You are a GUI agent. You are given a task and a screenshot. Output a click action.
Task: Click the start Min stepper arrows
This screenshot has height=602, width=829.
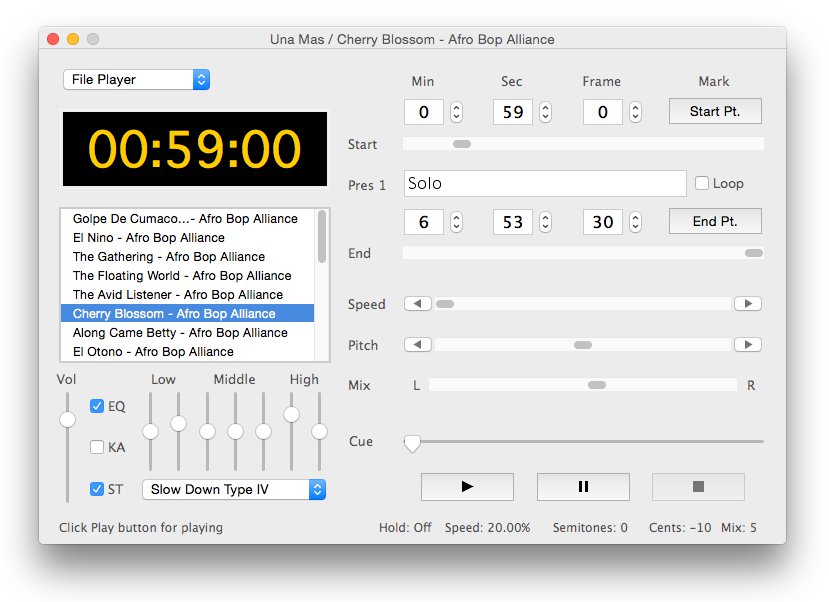tap(457, 112)
